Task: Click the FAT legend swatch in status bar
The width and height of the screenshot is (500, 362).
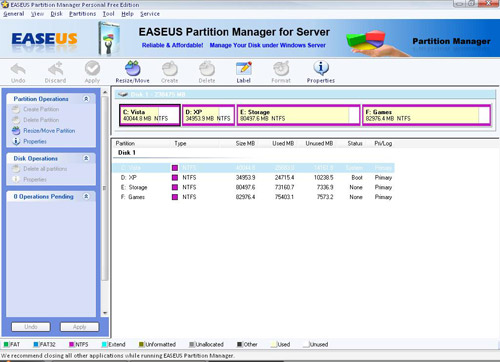Action: click(x=6, y=344)
